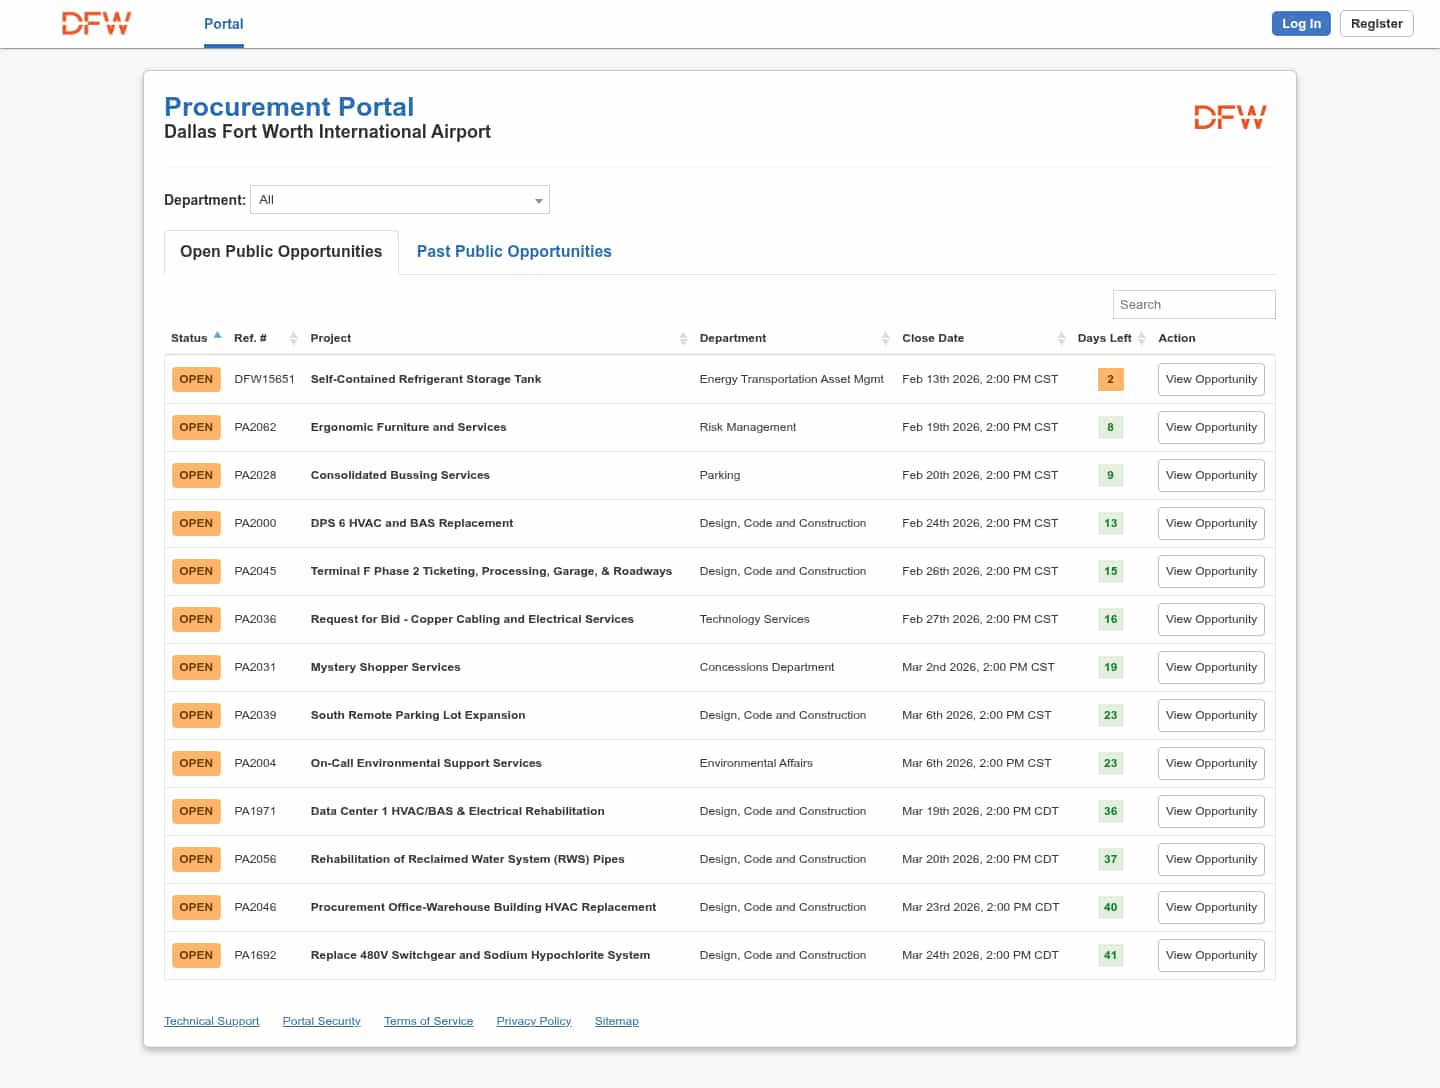Sort by Department column arrows
Image resolution: width=1440 pixels, height=1088 pixels.
pyautogui.click(x=885, y=339)
